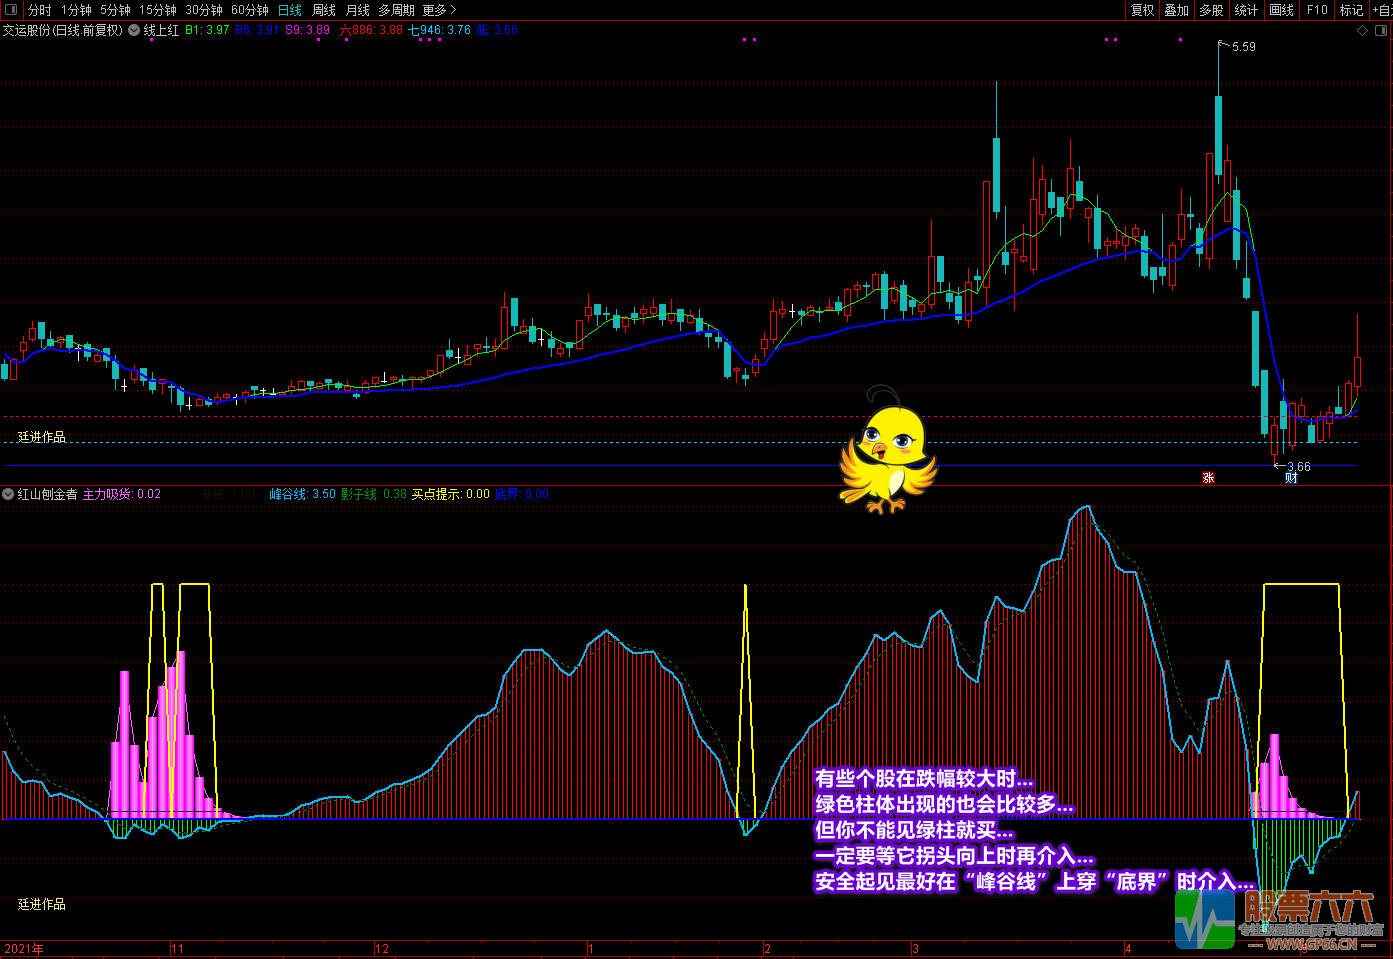Image resolution: width=1393 pixels, height=959 pixels.
Task: Switch to the 60分钟 period tab
Action: click(249, 10)
